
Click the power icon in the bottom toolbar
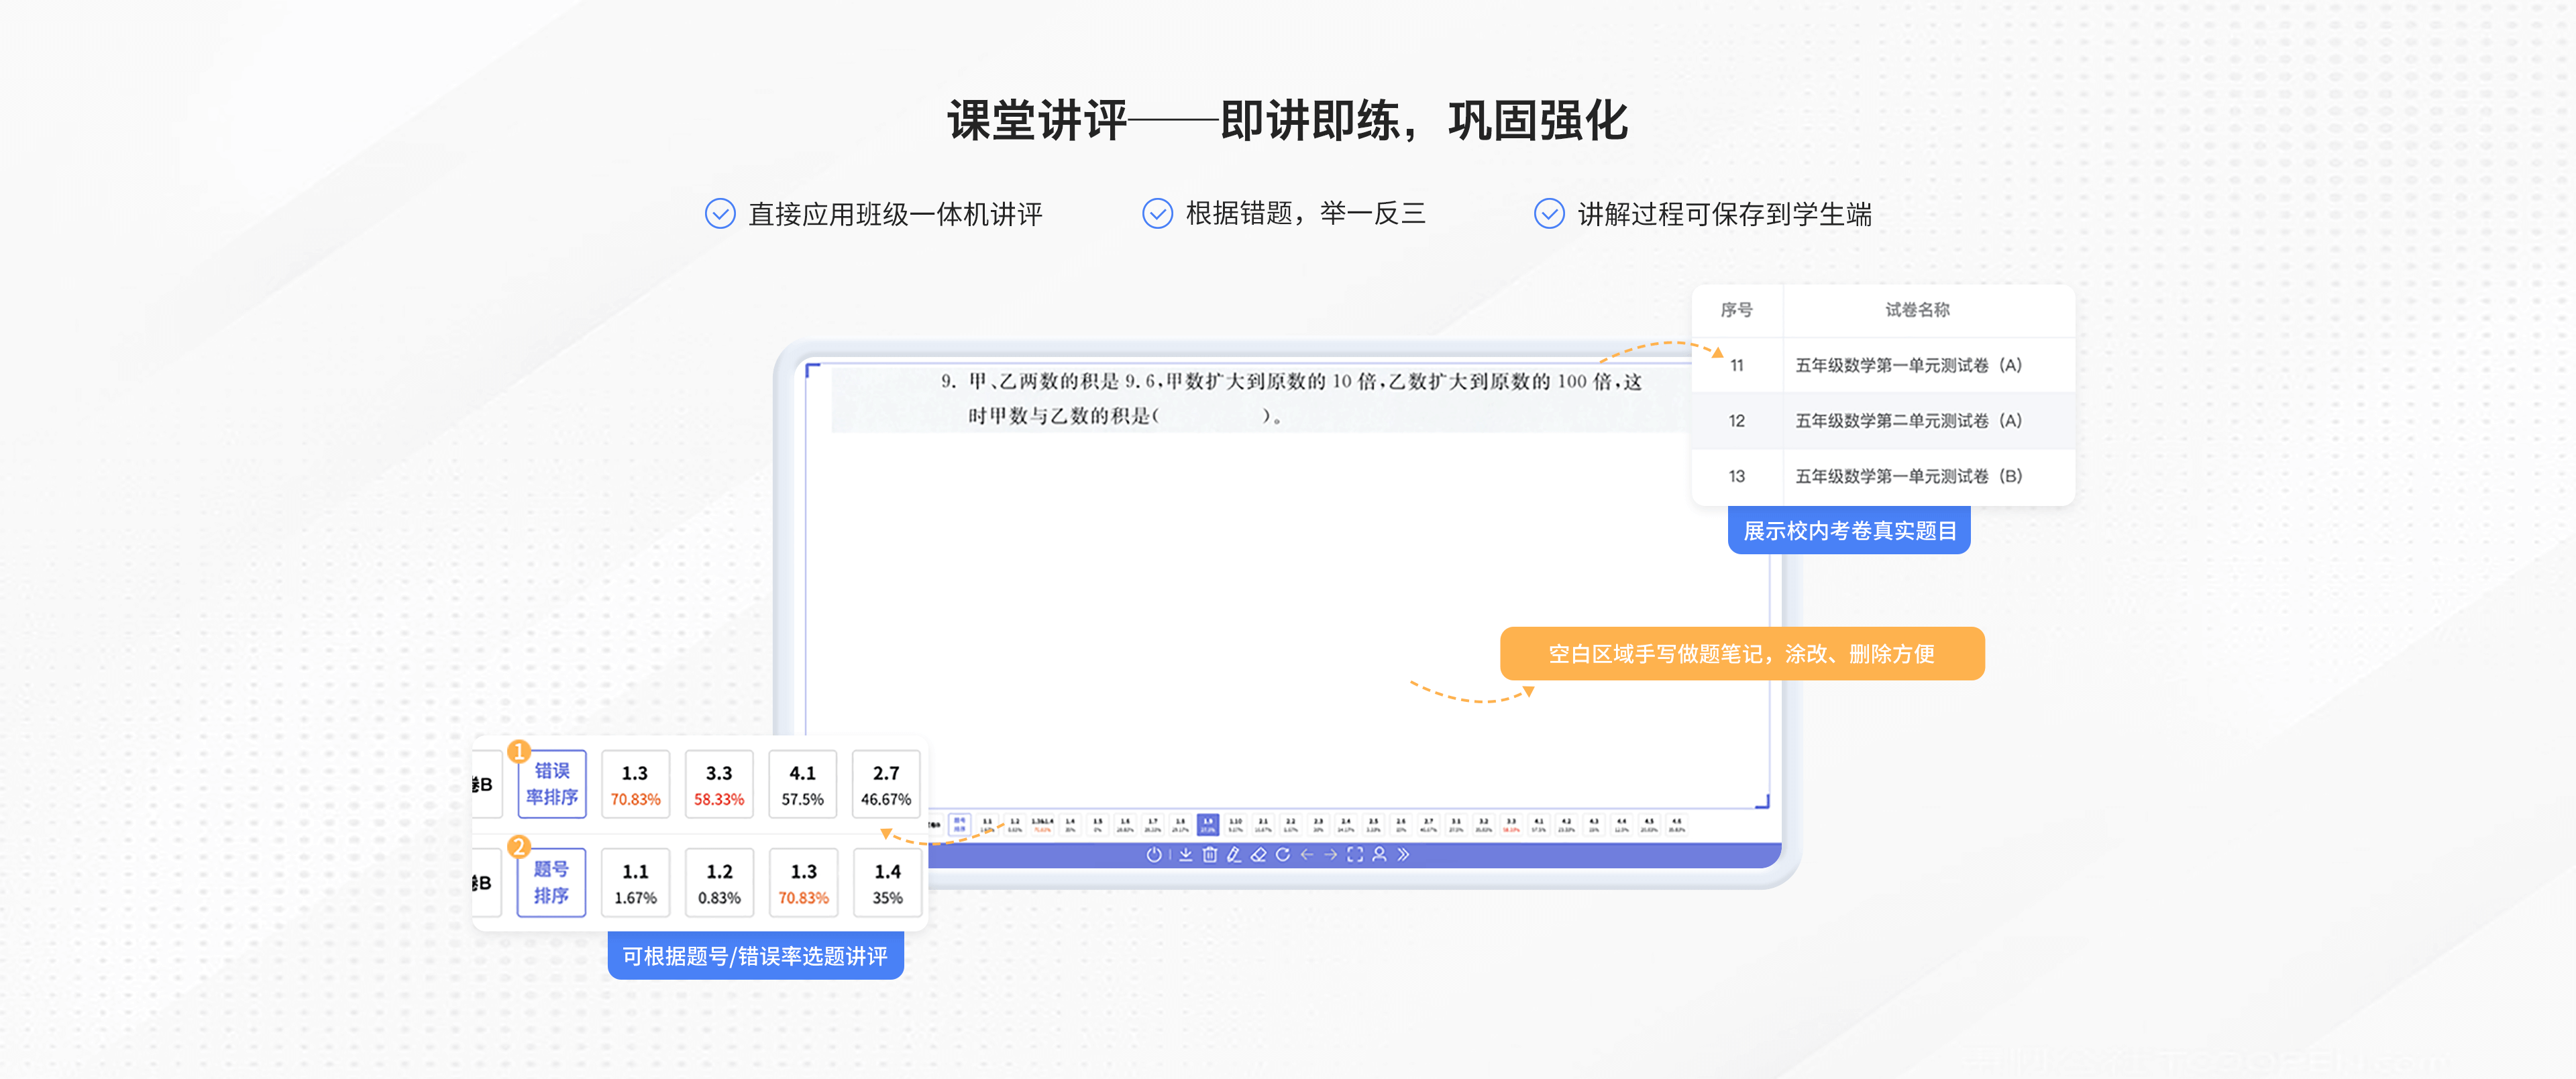pyautogui.click(x=1154, y=855)
